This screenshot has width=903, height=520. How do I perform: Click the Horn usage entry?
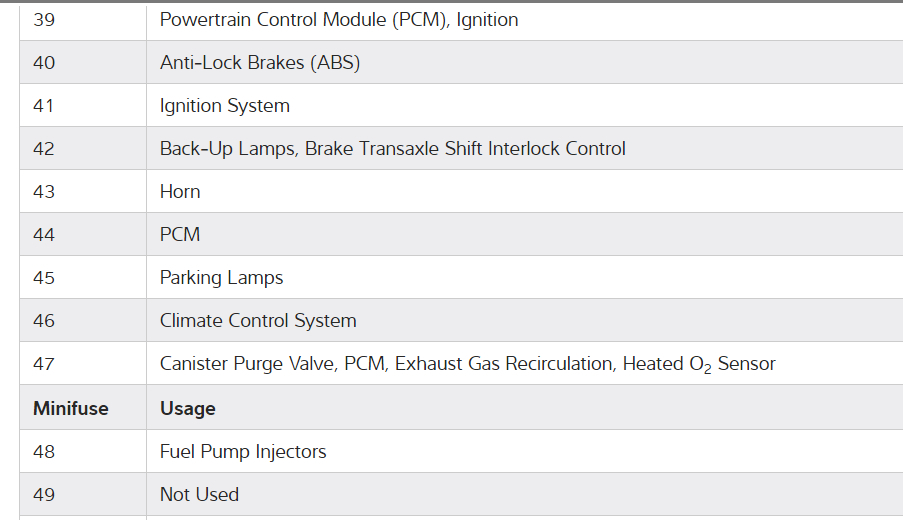[x=180, y=192]
